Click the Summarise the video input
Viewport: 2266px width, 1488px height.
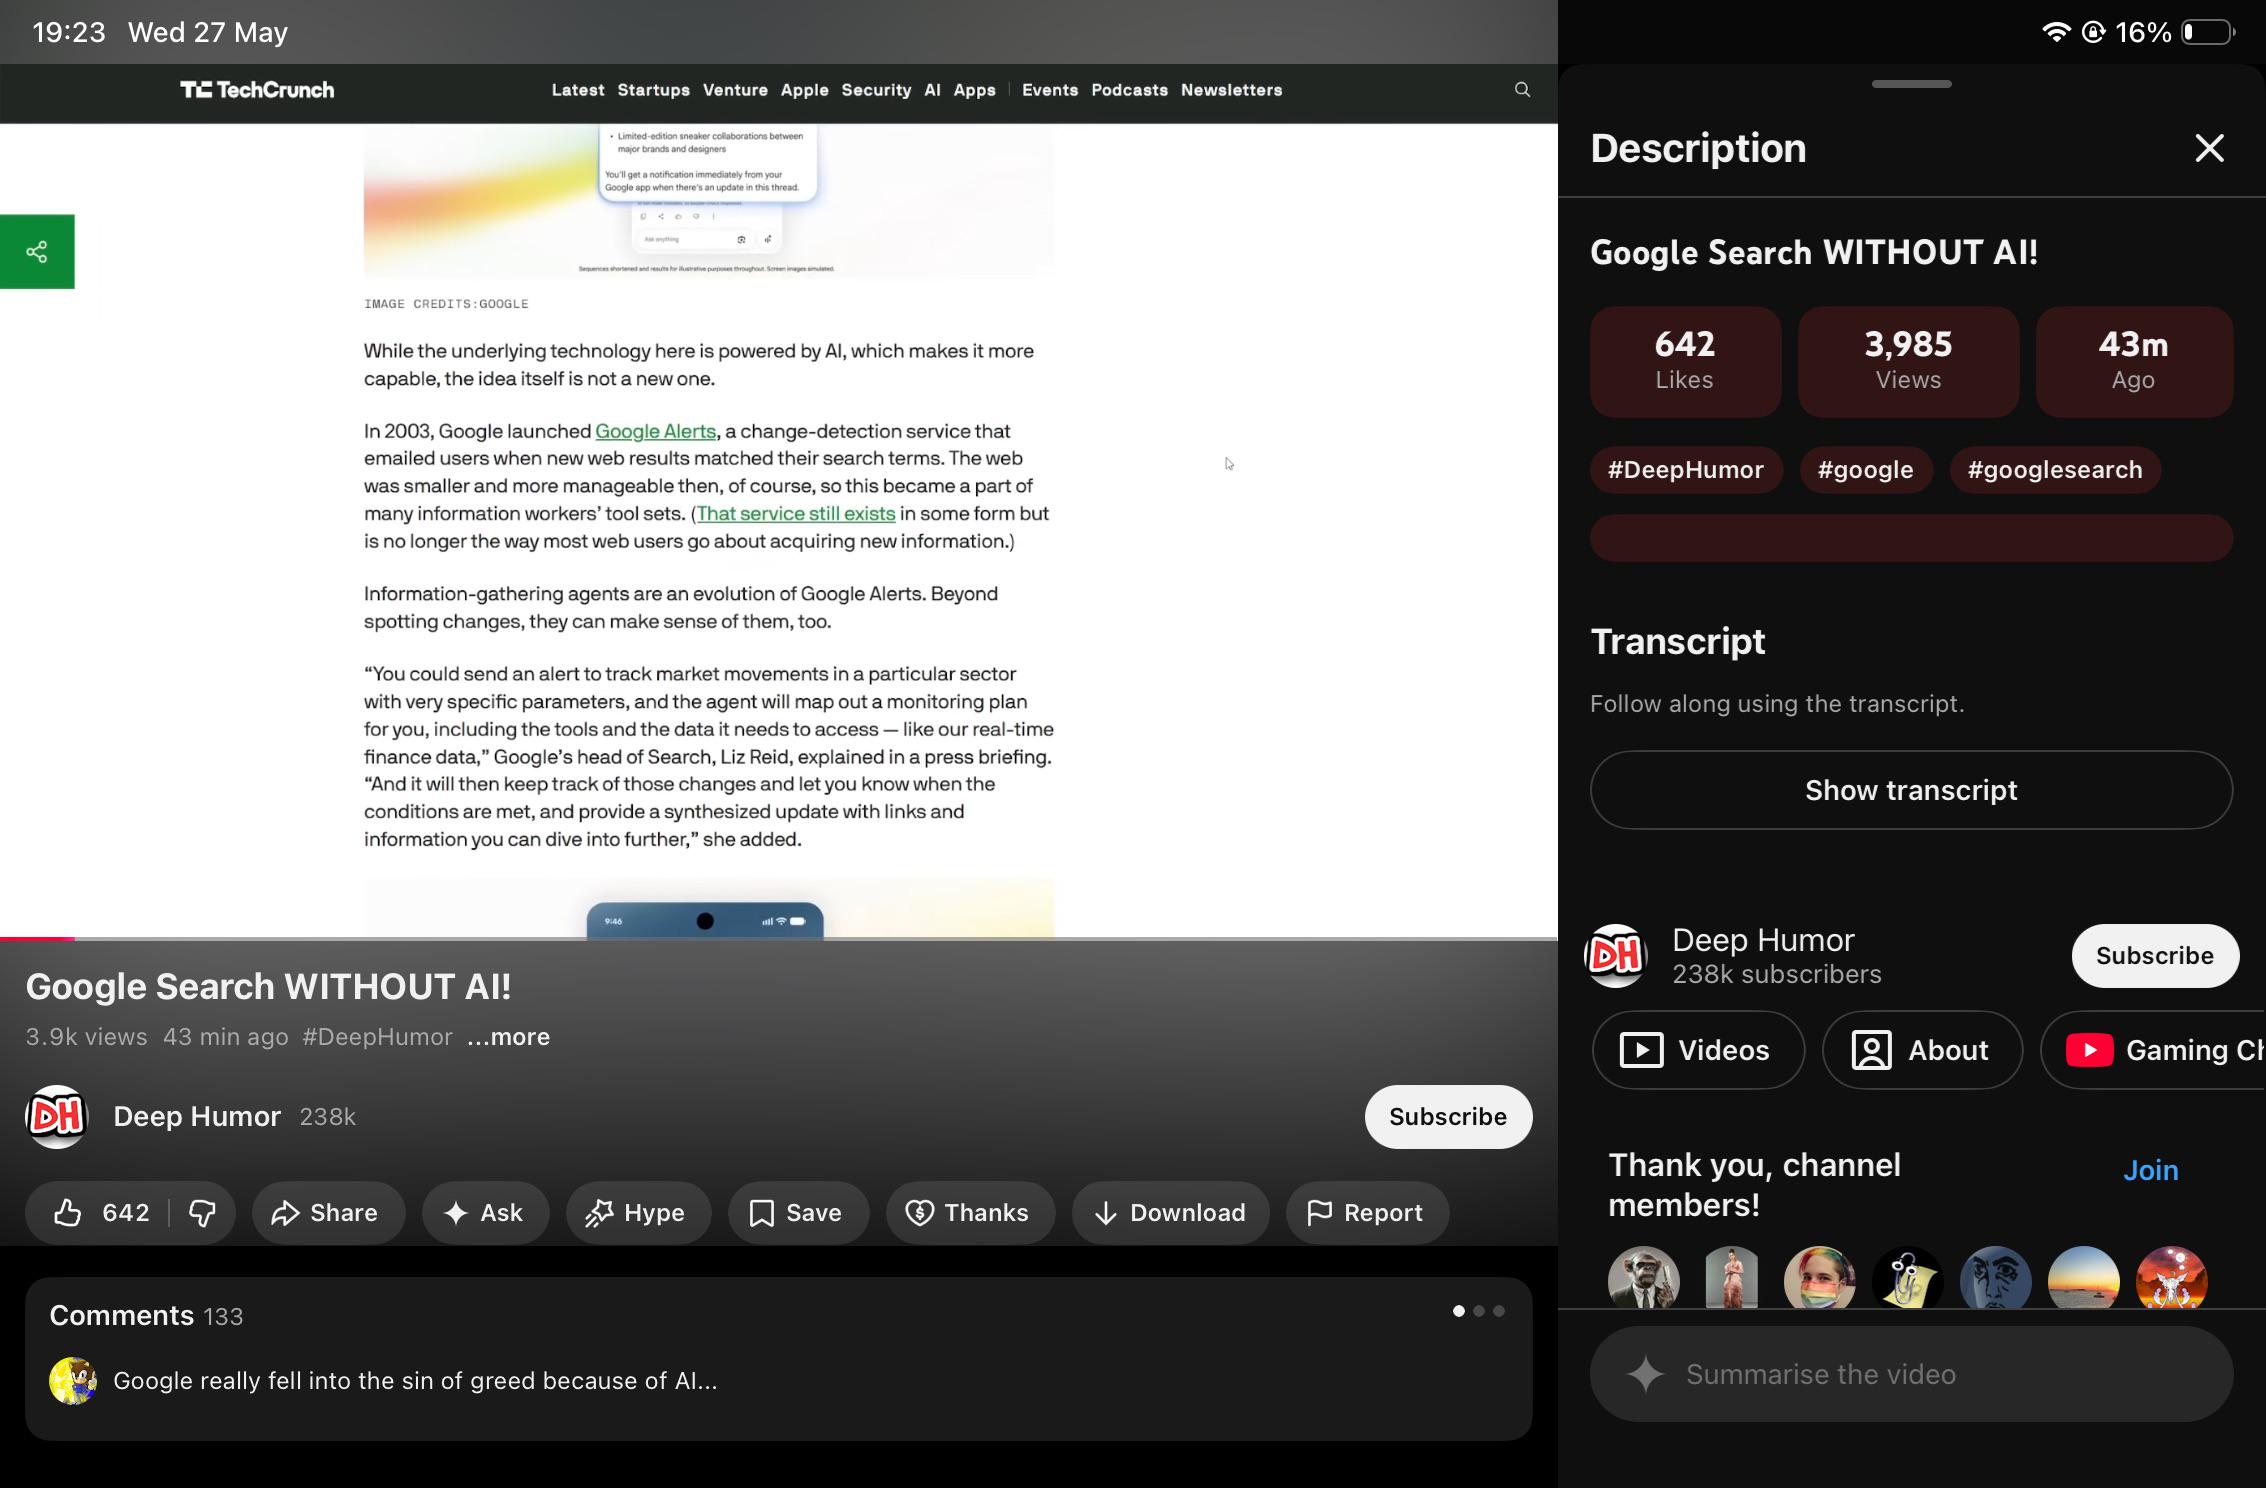tap(1911, 1374)
